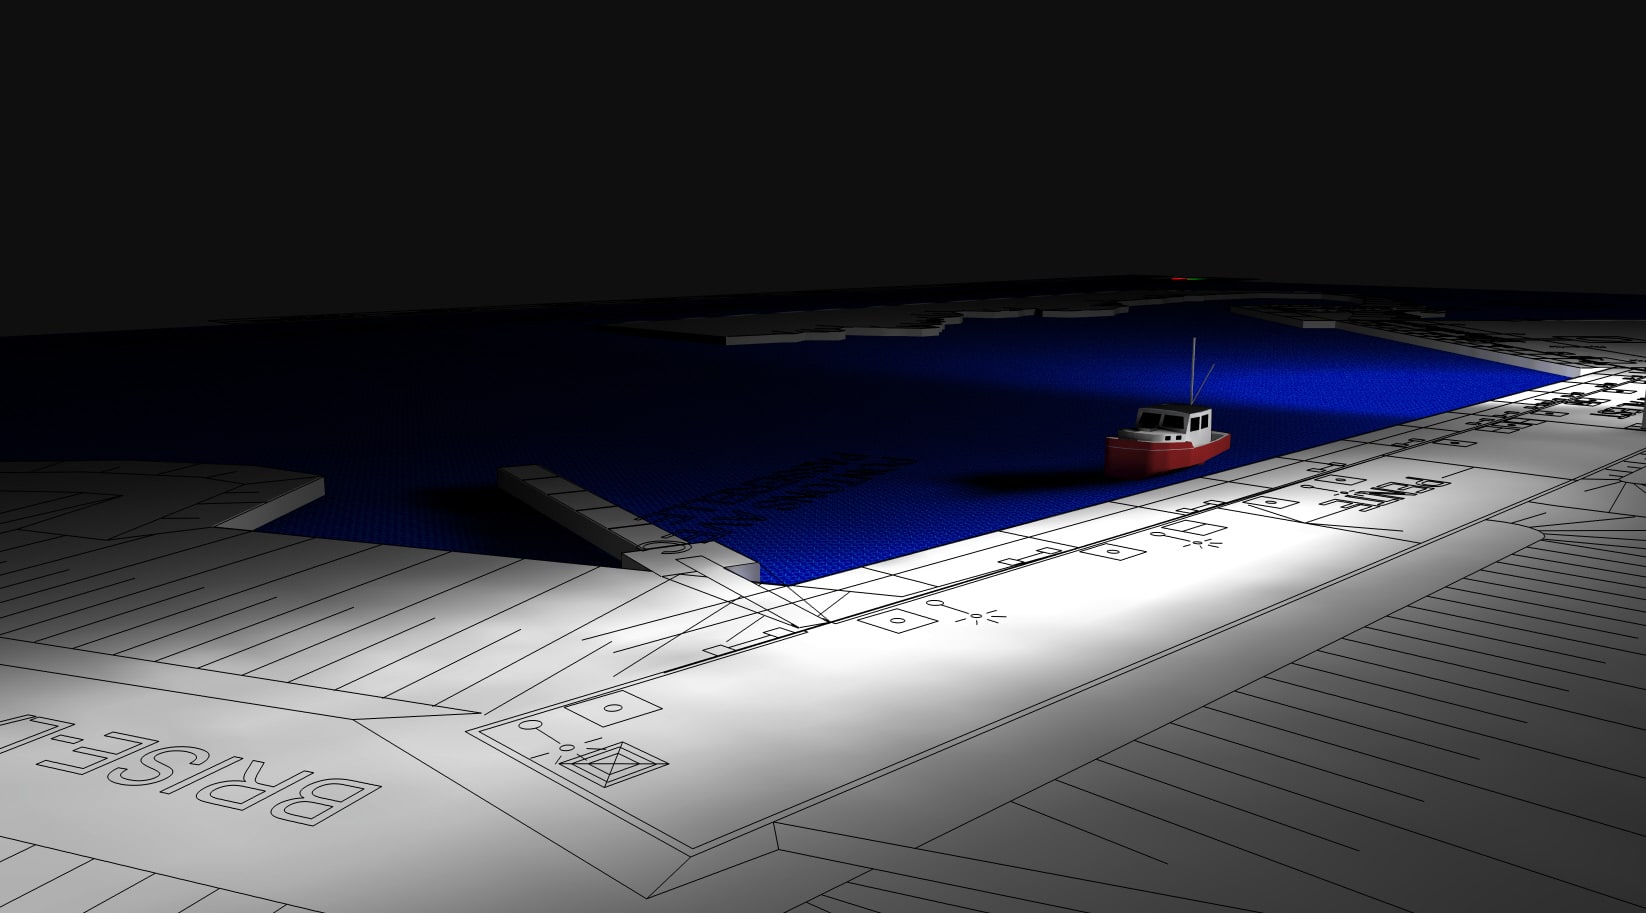Click the faint text projected on the water
Screen dimensions: 1646x913
click(x=780, y=500)
